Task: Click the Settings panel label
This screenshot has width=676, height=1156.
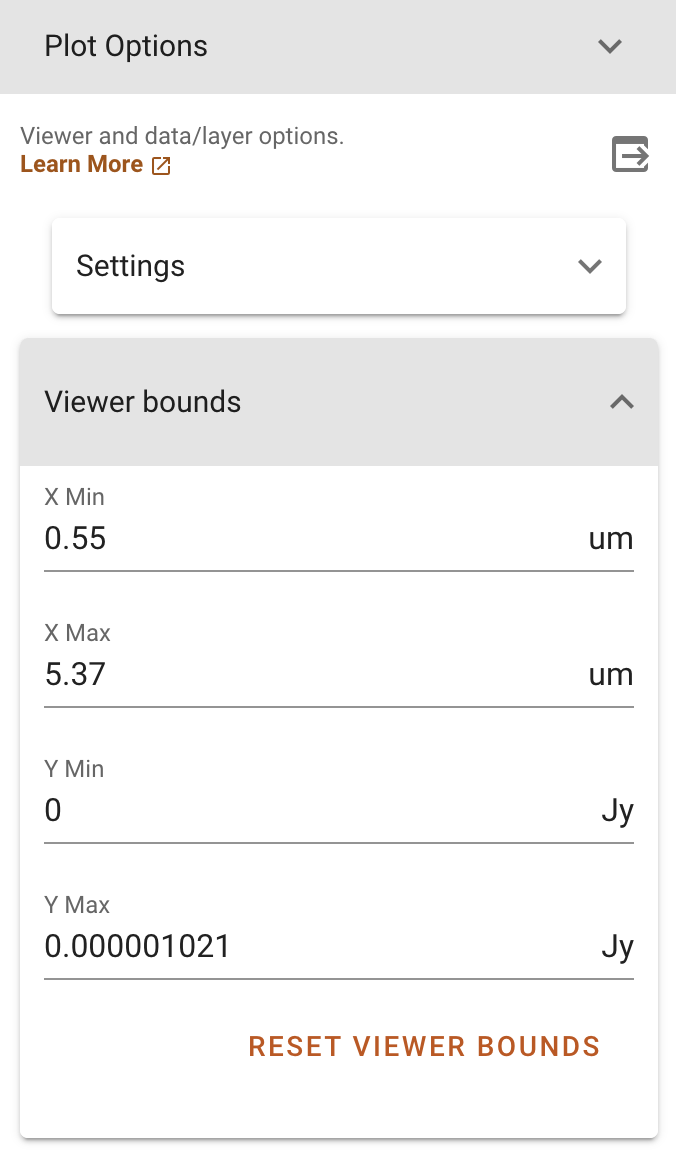Action: (x=131, y=267)
